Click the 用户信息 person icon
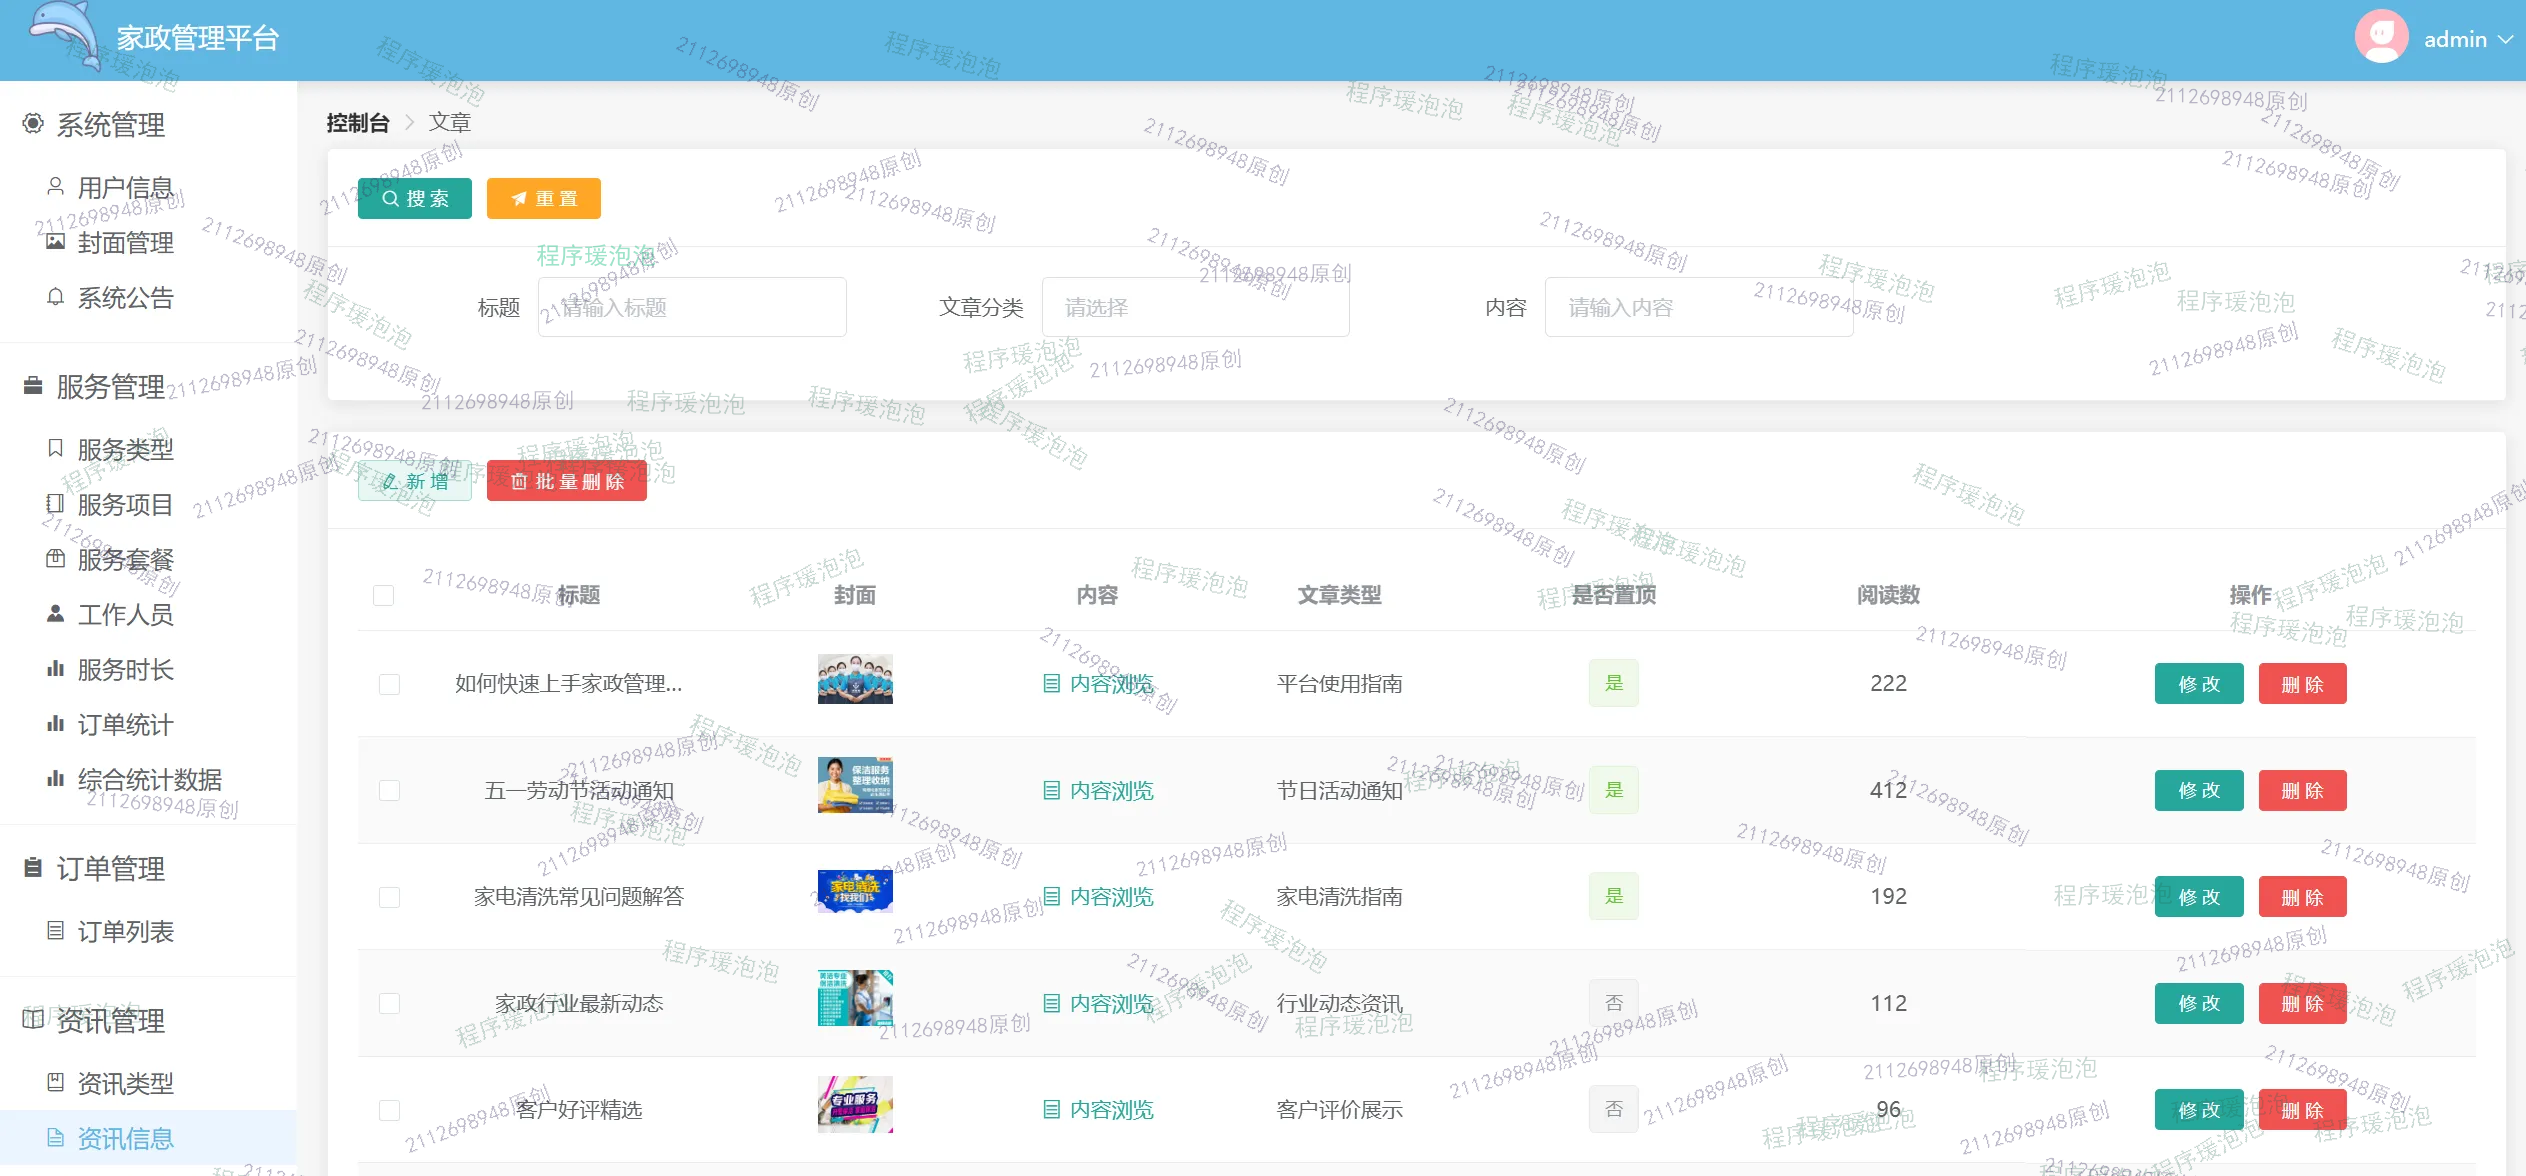Image resolution: width=2526 pixels, height=1176 pixels. coord(56,187)
